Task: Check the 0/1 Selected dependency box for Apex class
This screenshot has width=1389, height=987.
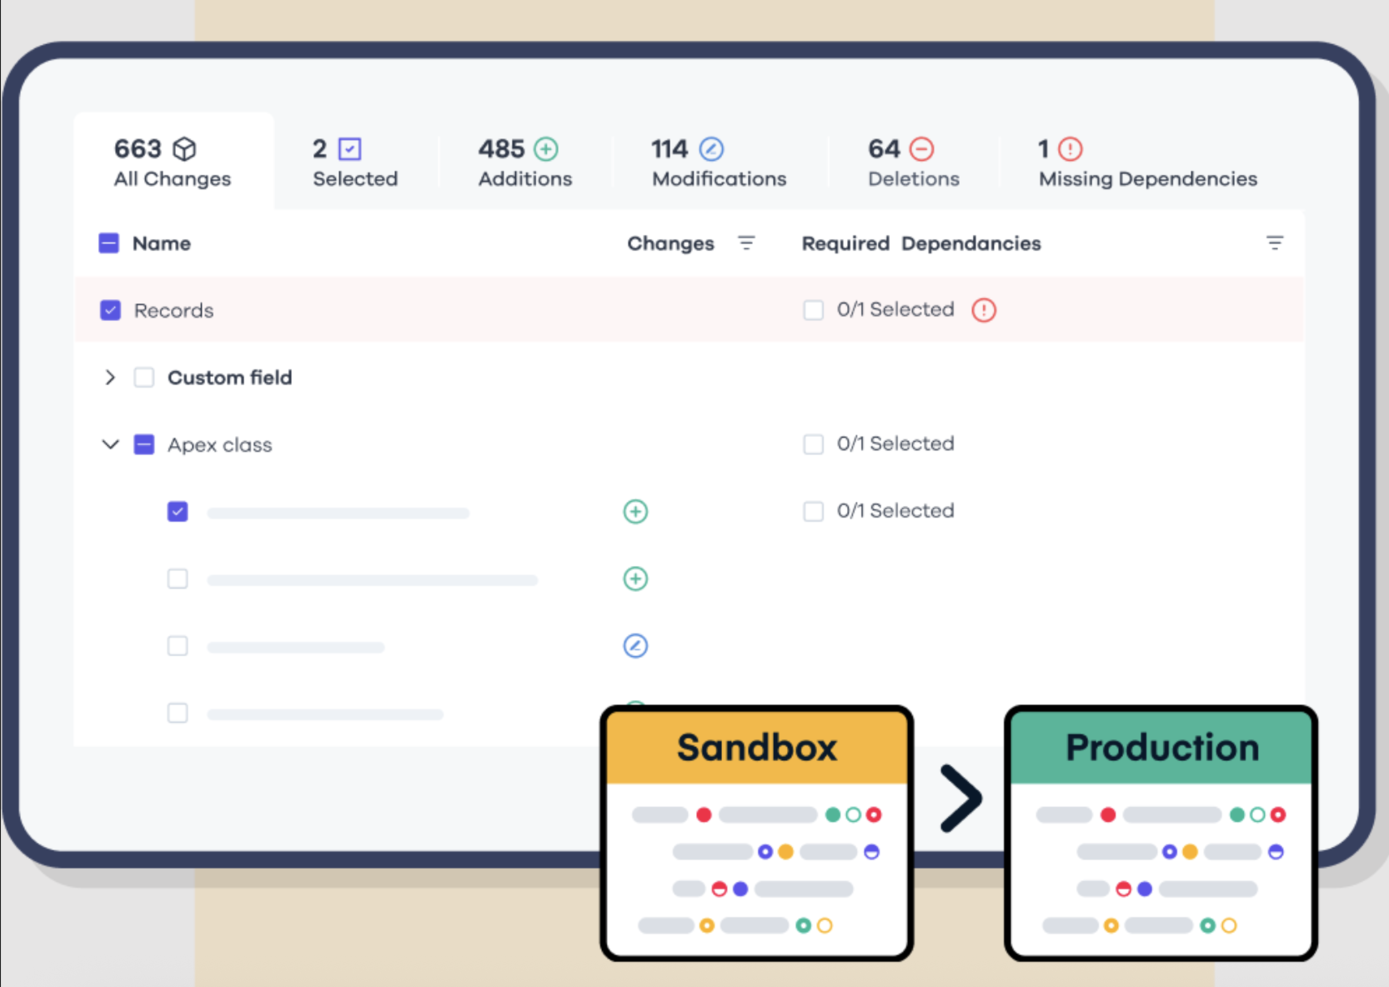Action: pyautogui.click(x=813, y=444)
